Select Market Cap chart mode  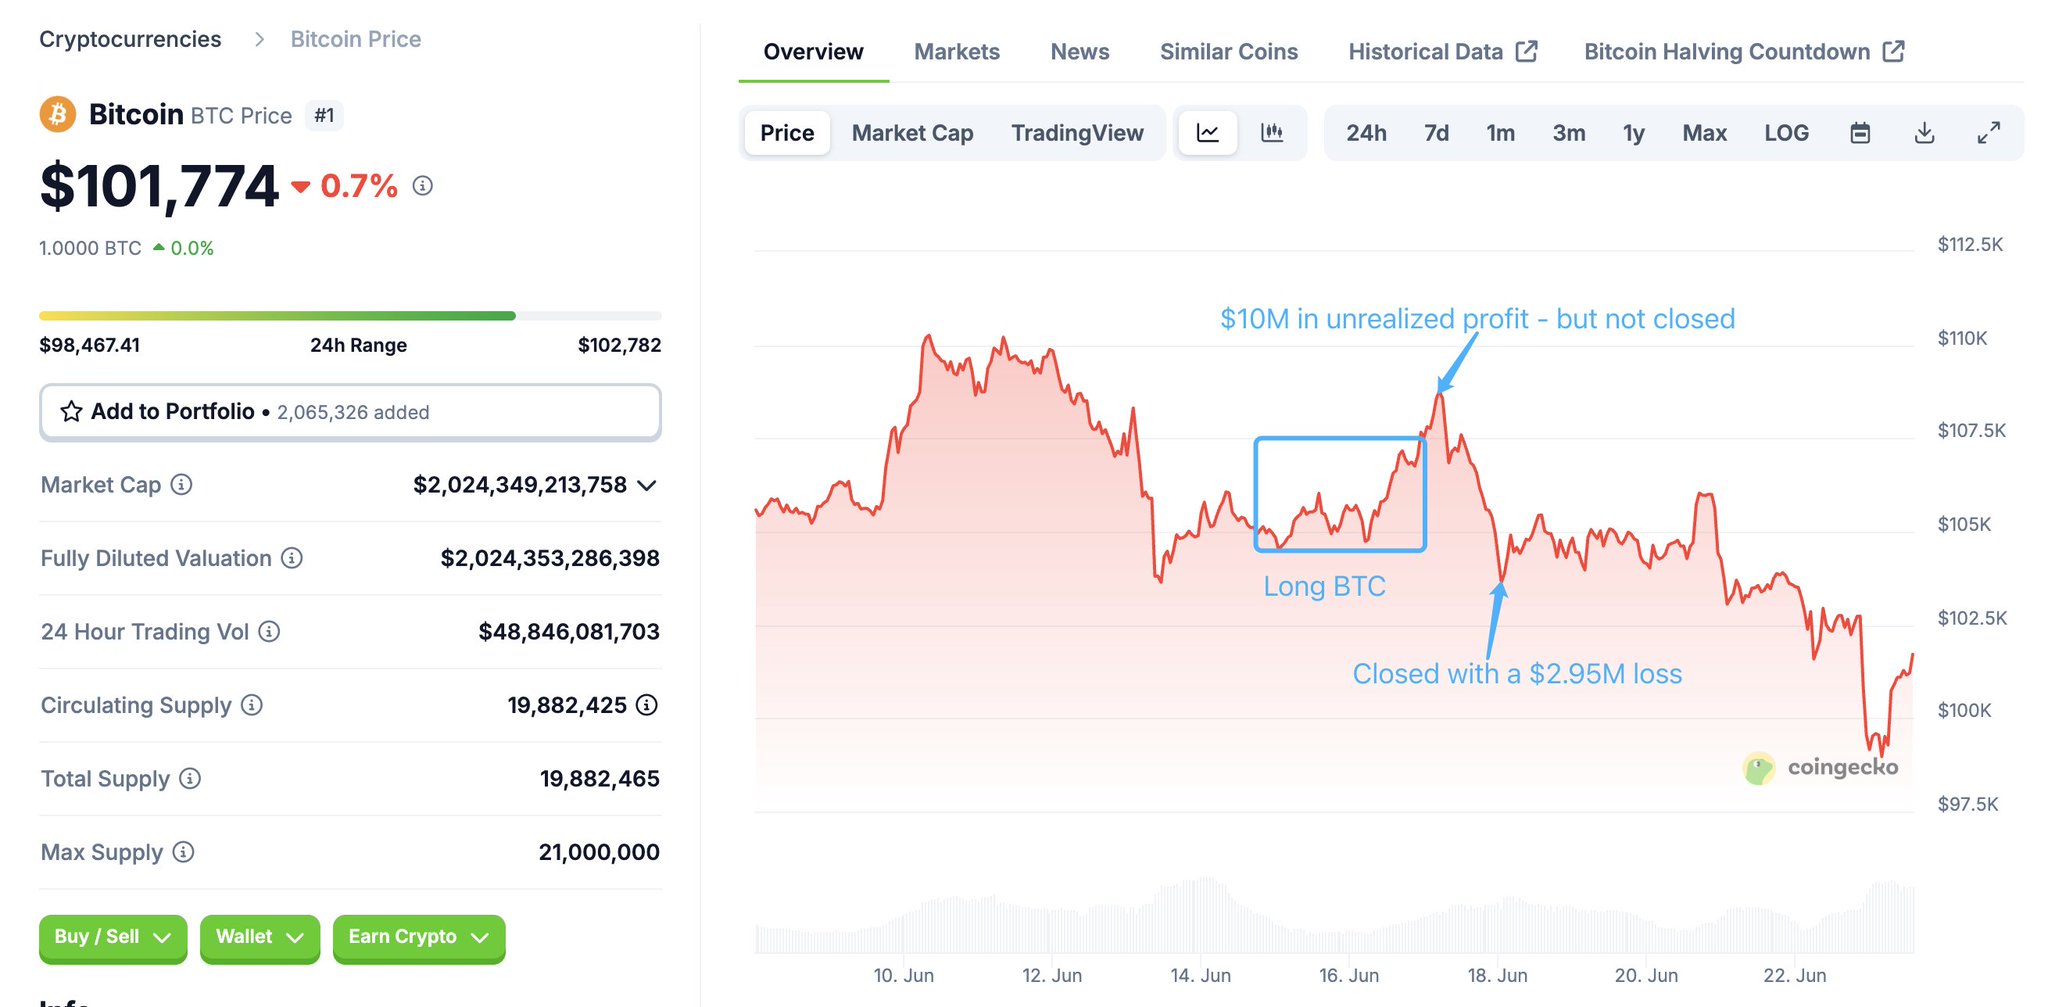point(912,133)
